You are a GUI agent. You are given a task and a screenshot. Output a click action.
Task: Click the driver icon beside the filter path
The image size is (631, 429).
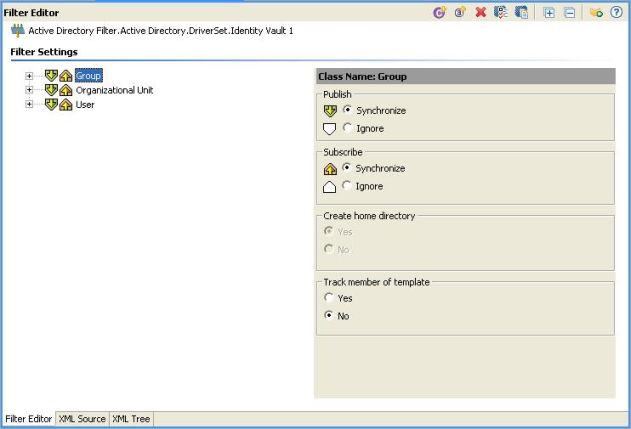coord(18,31)
